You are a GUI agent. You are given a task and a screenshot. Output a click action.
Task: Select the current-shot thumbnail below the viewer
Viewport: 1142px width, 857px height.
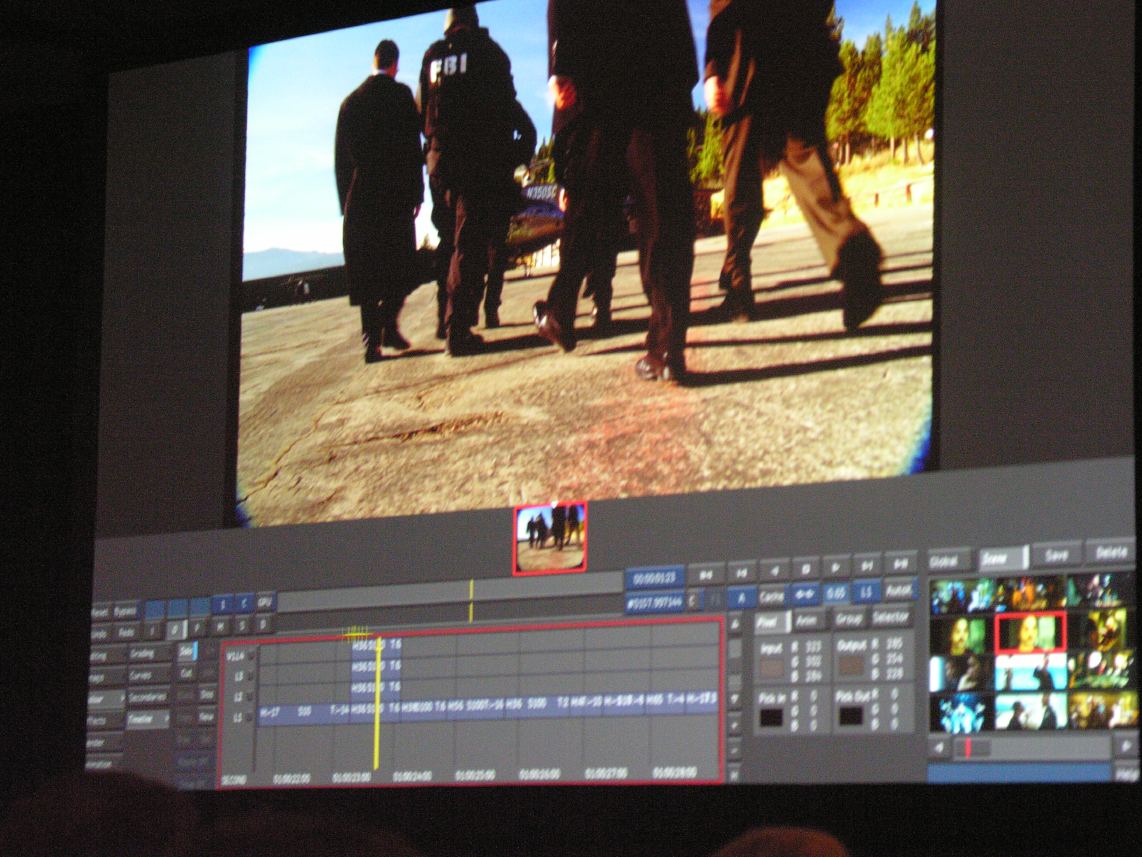[550, 538]
